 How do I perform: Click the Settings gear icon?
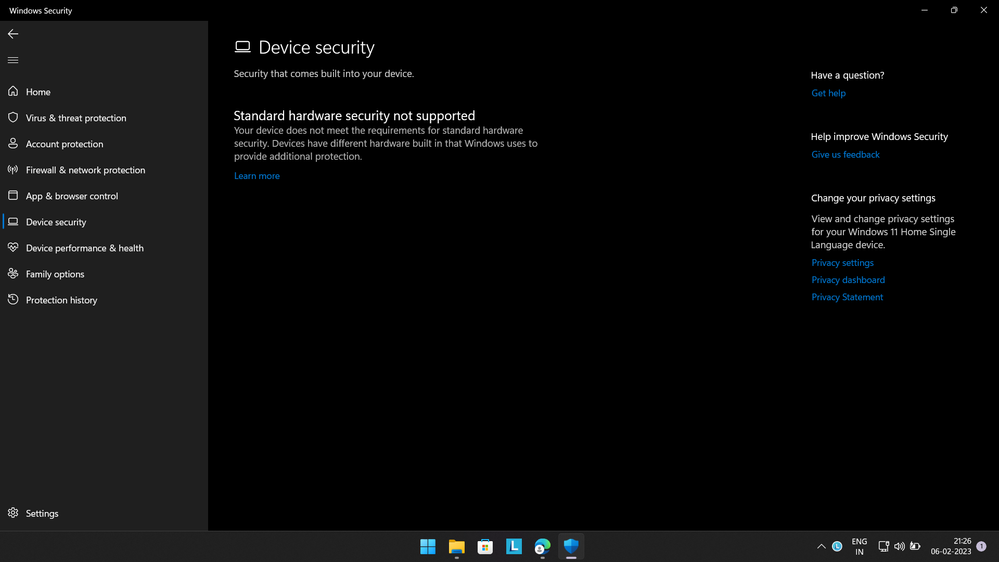point(13,512)
